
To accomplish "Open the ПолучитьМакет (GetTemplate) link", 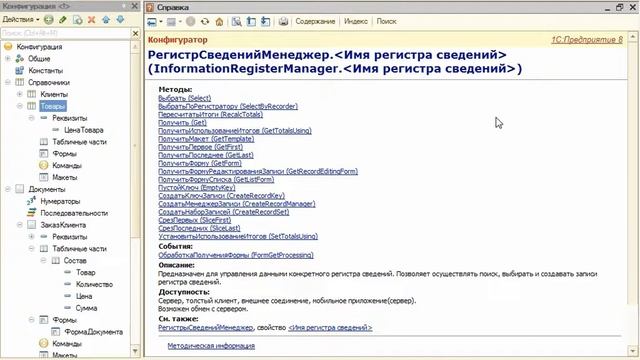I will pyautogui.click(x=206, y=139).
